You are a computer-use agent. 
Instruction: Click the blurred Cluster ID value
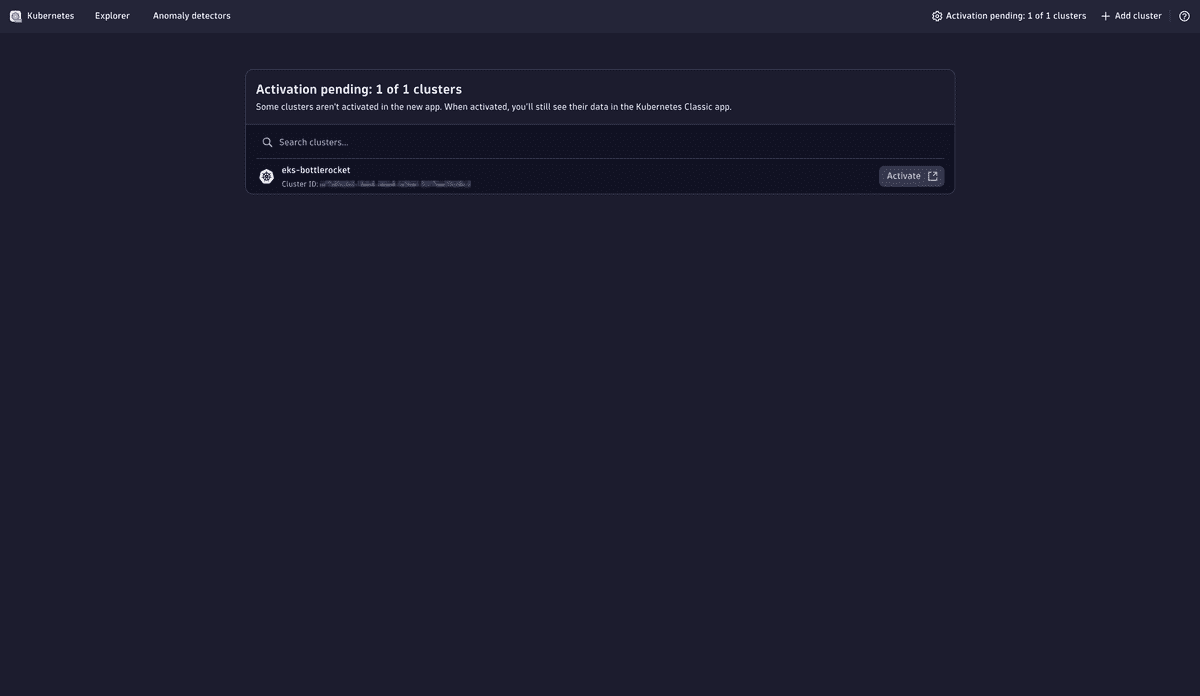(x=395, y=184)
